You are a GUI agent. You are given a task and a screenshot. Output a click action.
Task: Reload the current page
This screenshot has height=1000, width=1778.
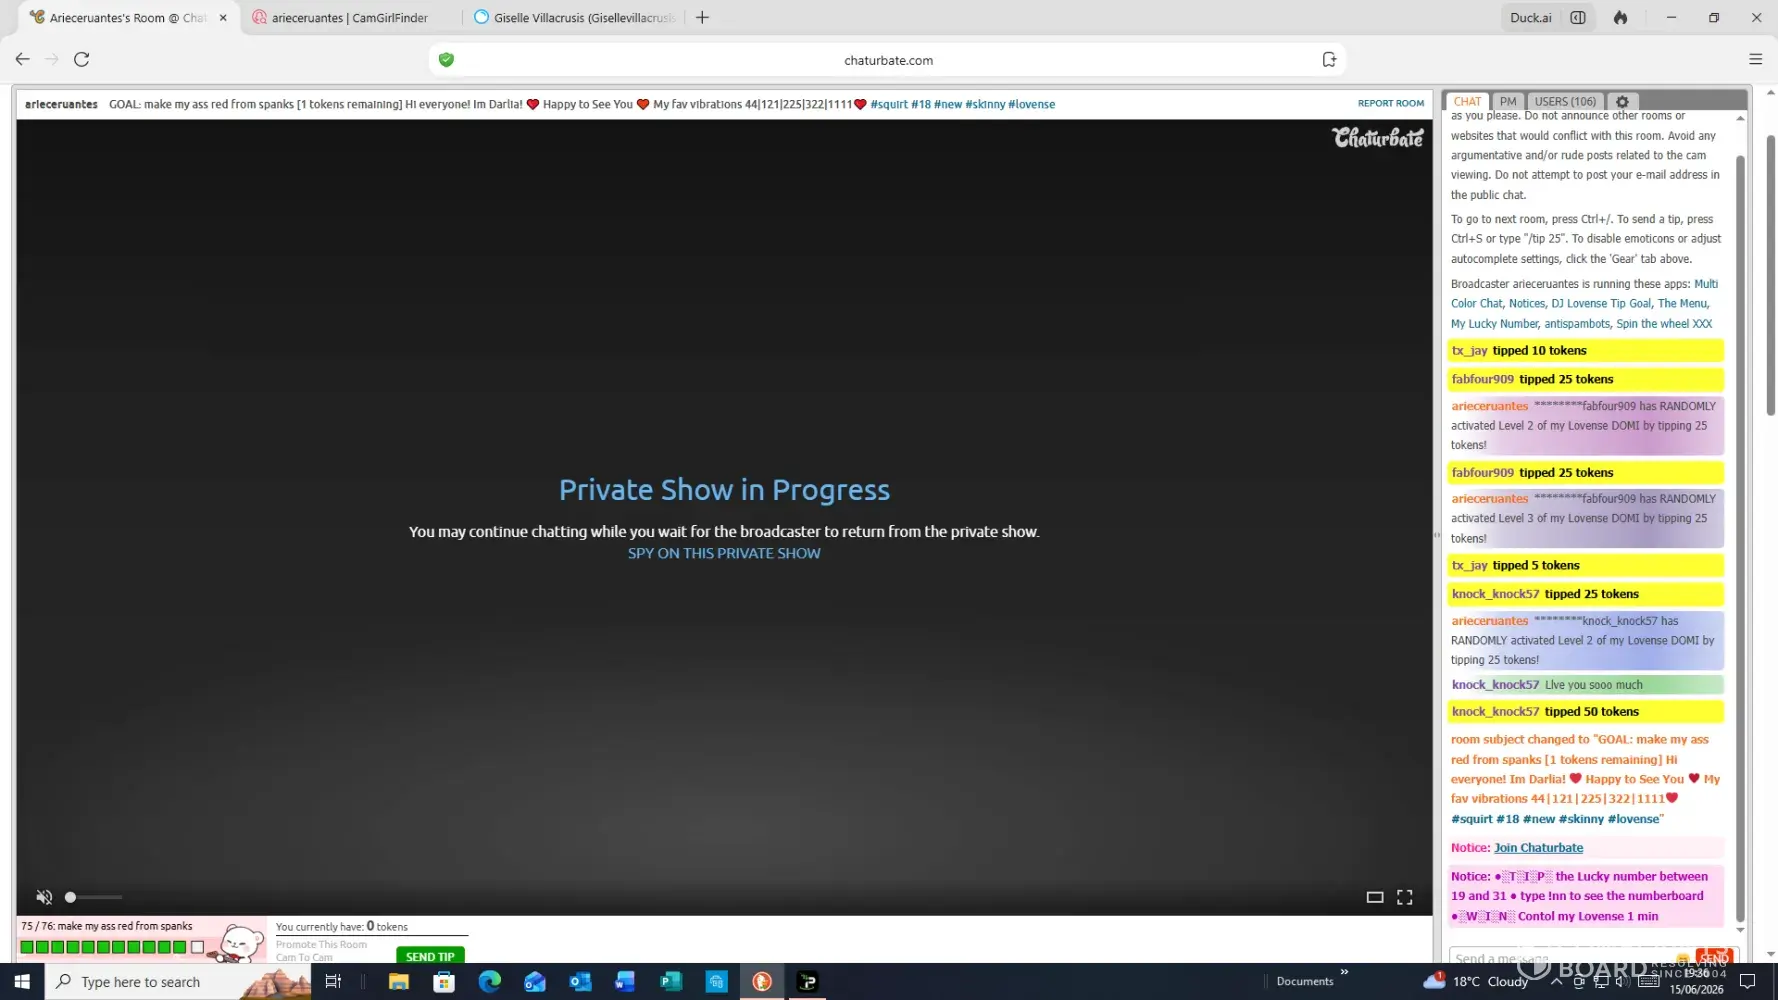[82, 60]
